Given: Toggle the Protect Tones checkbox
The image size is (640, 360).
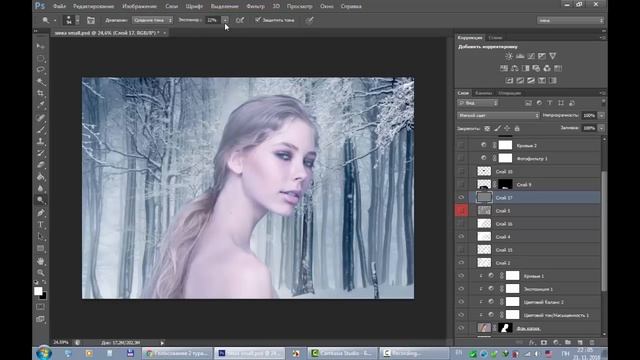Looking at the screenshot, I should click(x=258, y=20).
